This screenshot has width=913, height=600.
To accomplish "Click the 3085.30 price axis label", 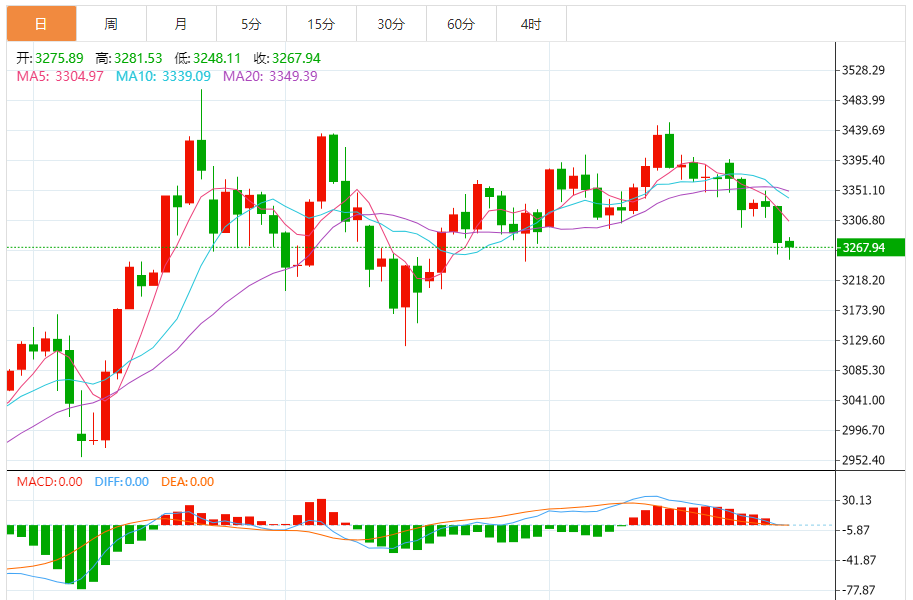I will tap(864, 370).
